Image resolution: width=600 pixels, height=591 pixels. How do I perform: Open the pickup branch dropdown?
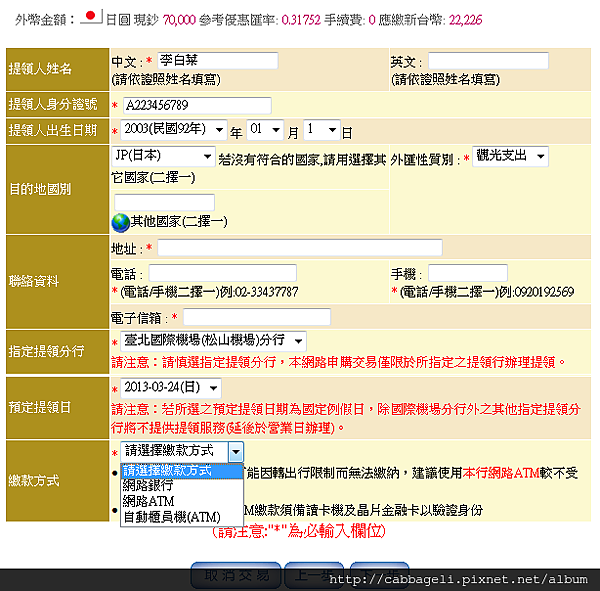[x=214, y=341]
